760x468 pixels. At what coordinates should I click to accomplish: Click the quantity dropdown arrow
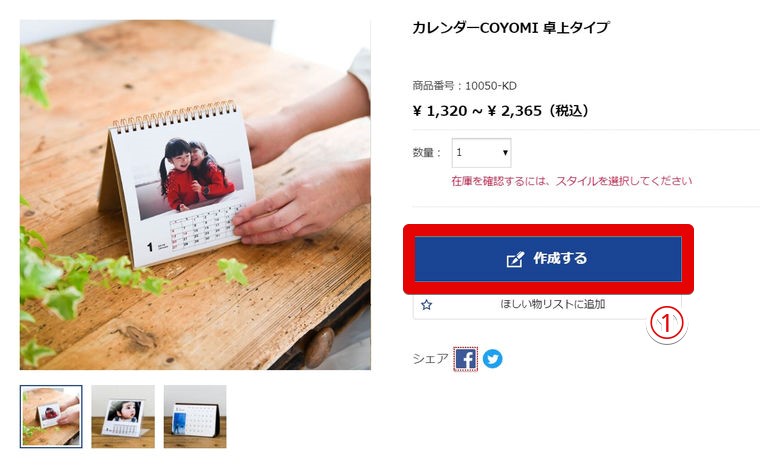tap(505, 153)
